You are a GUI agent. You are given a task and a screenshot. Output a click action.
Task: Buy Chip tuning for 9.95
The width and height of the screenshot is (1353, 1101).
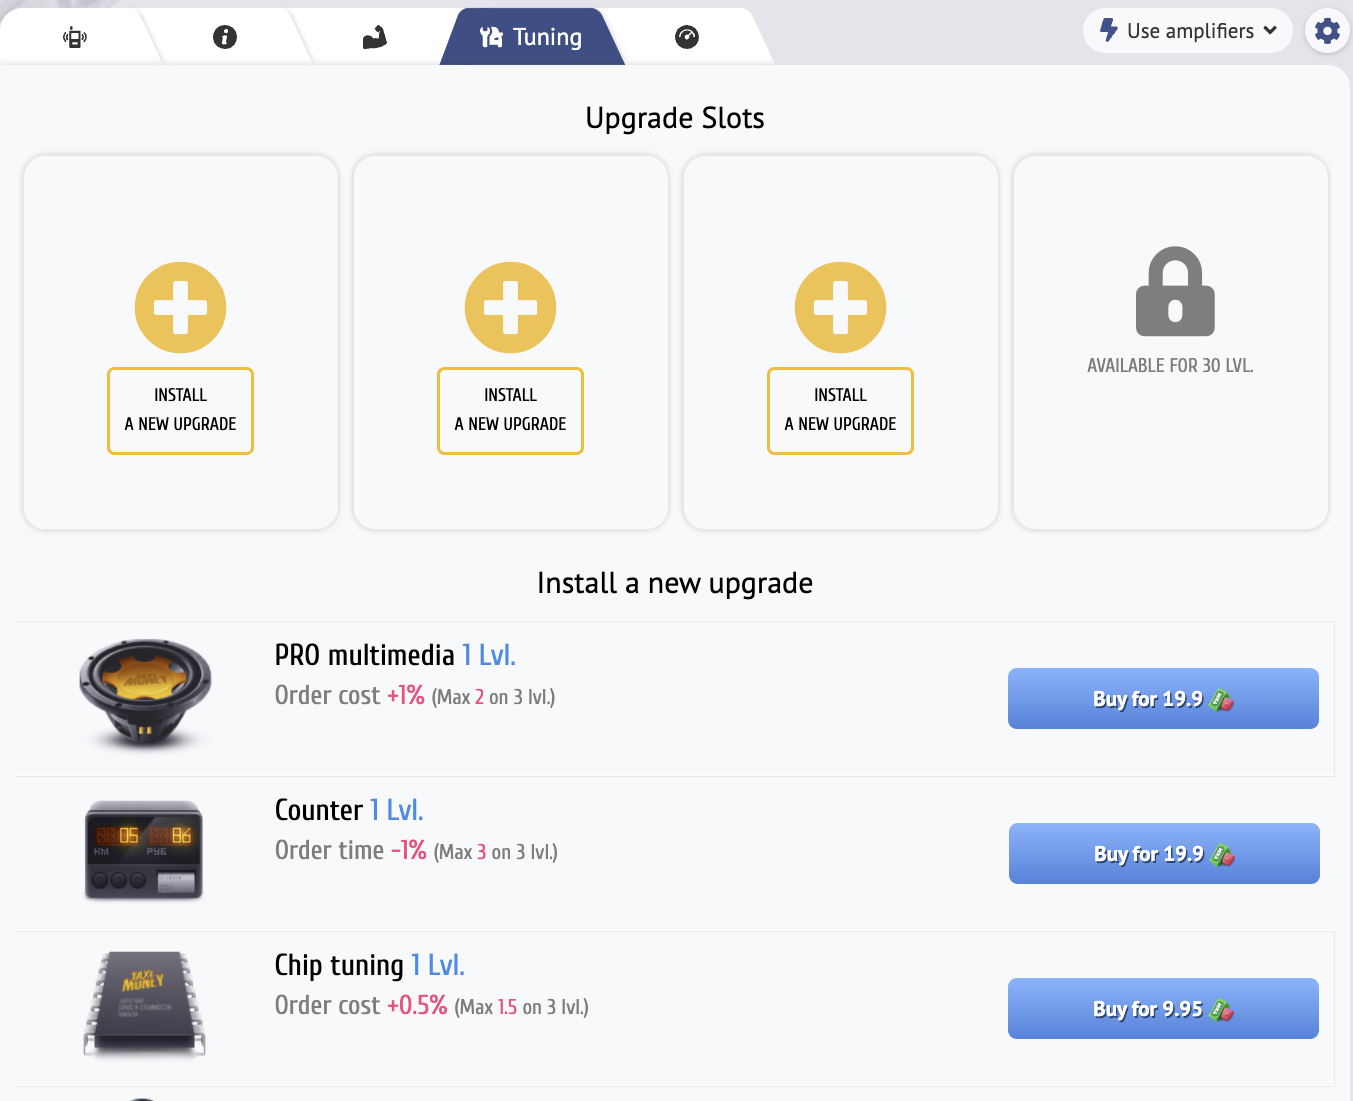[x=1163, y=1009]
